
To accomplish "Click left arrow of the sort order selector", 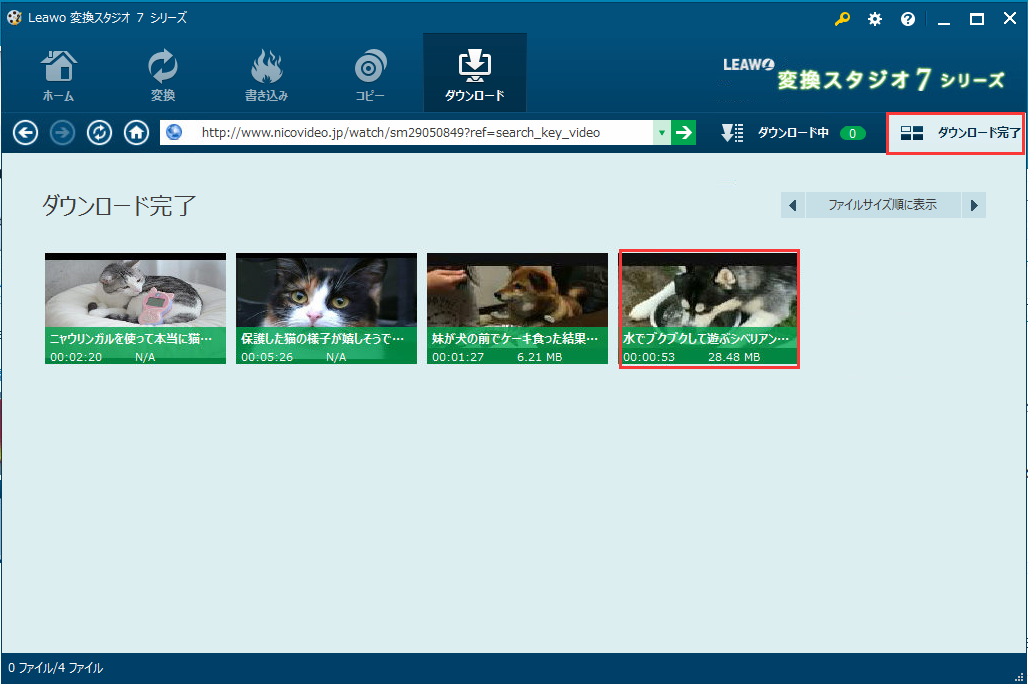I will [x=793, y=205].
